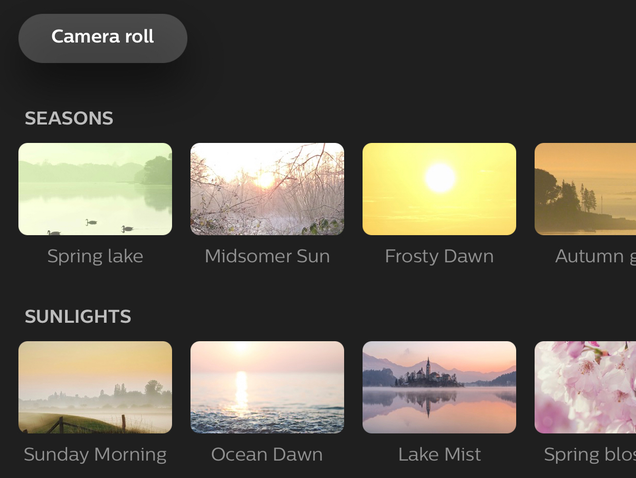Choose the Sunday Morning scene image
The width and height of the screenshot is (636, 478).
(x=95, y=387)
